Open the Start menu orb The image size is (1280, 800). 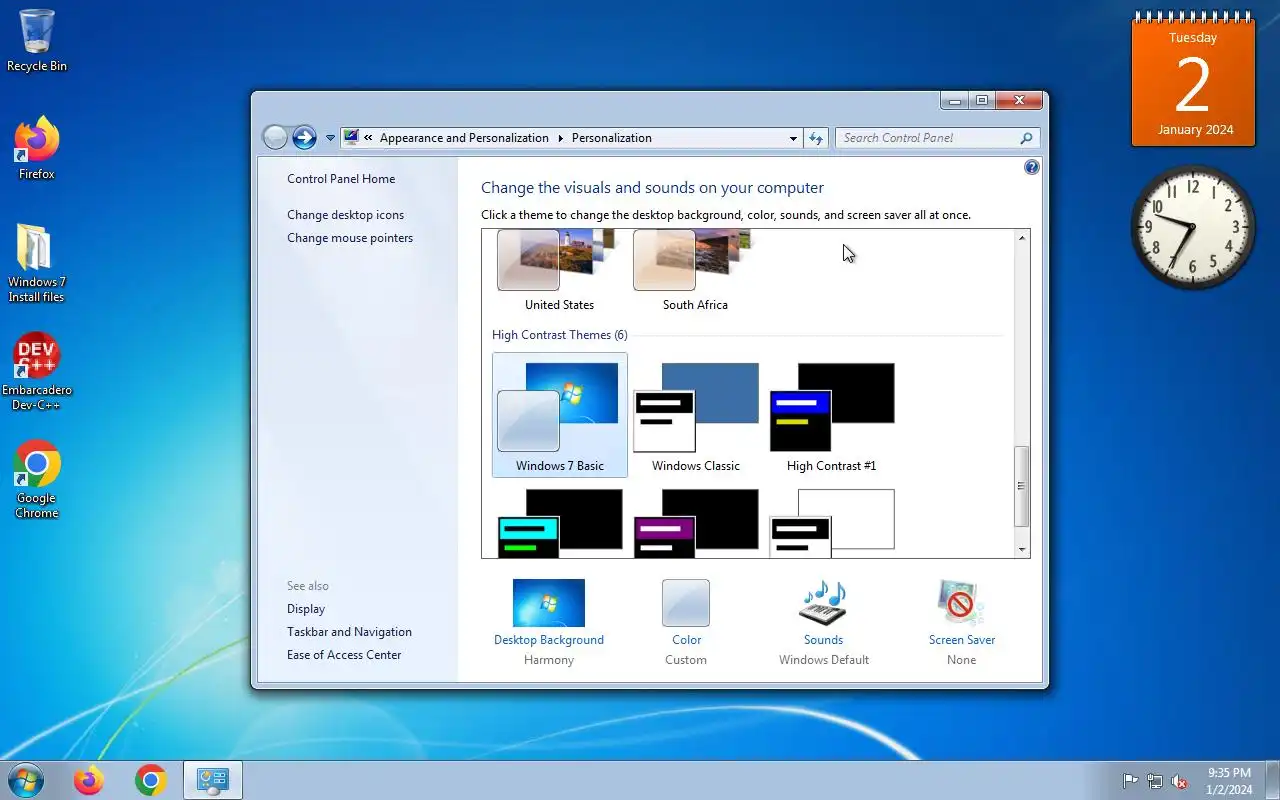[x=25, y=780]
